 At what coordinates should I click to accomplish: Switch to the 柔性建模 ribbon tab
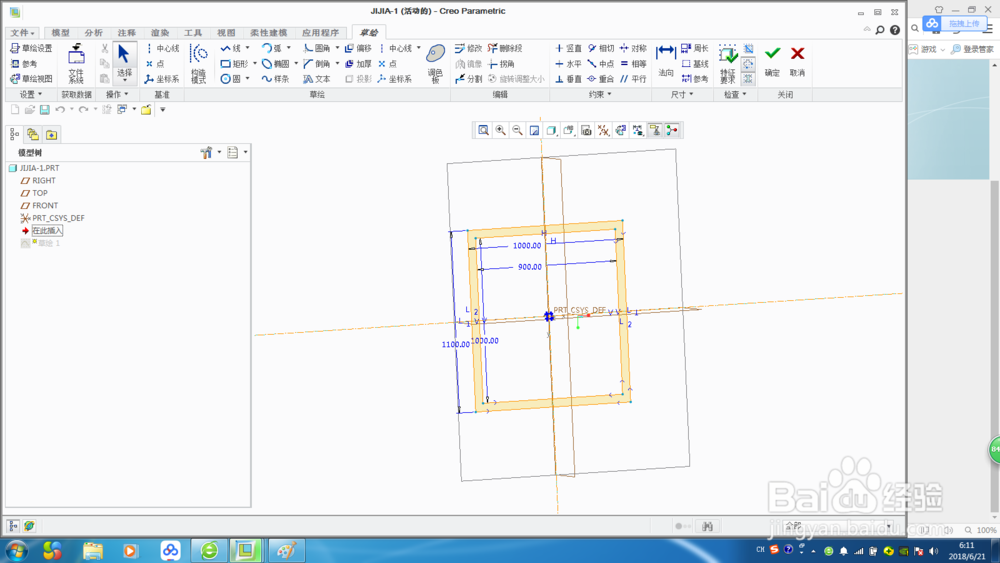tap(268, 33)
